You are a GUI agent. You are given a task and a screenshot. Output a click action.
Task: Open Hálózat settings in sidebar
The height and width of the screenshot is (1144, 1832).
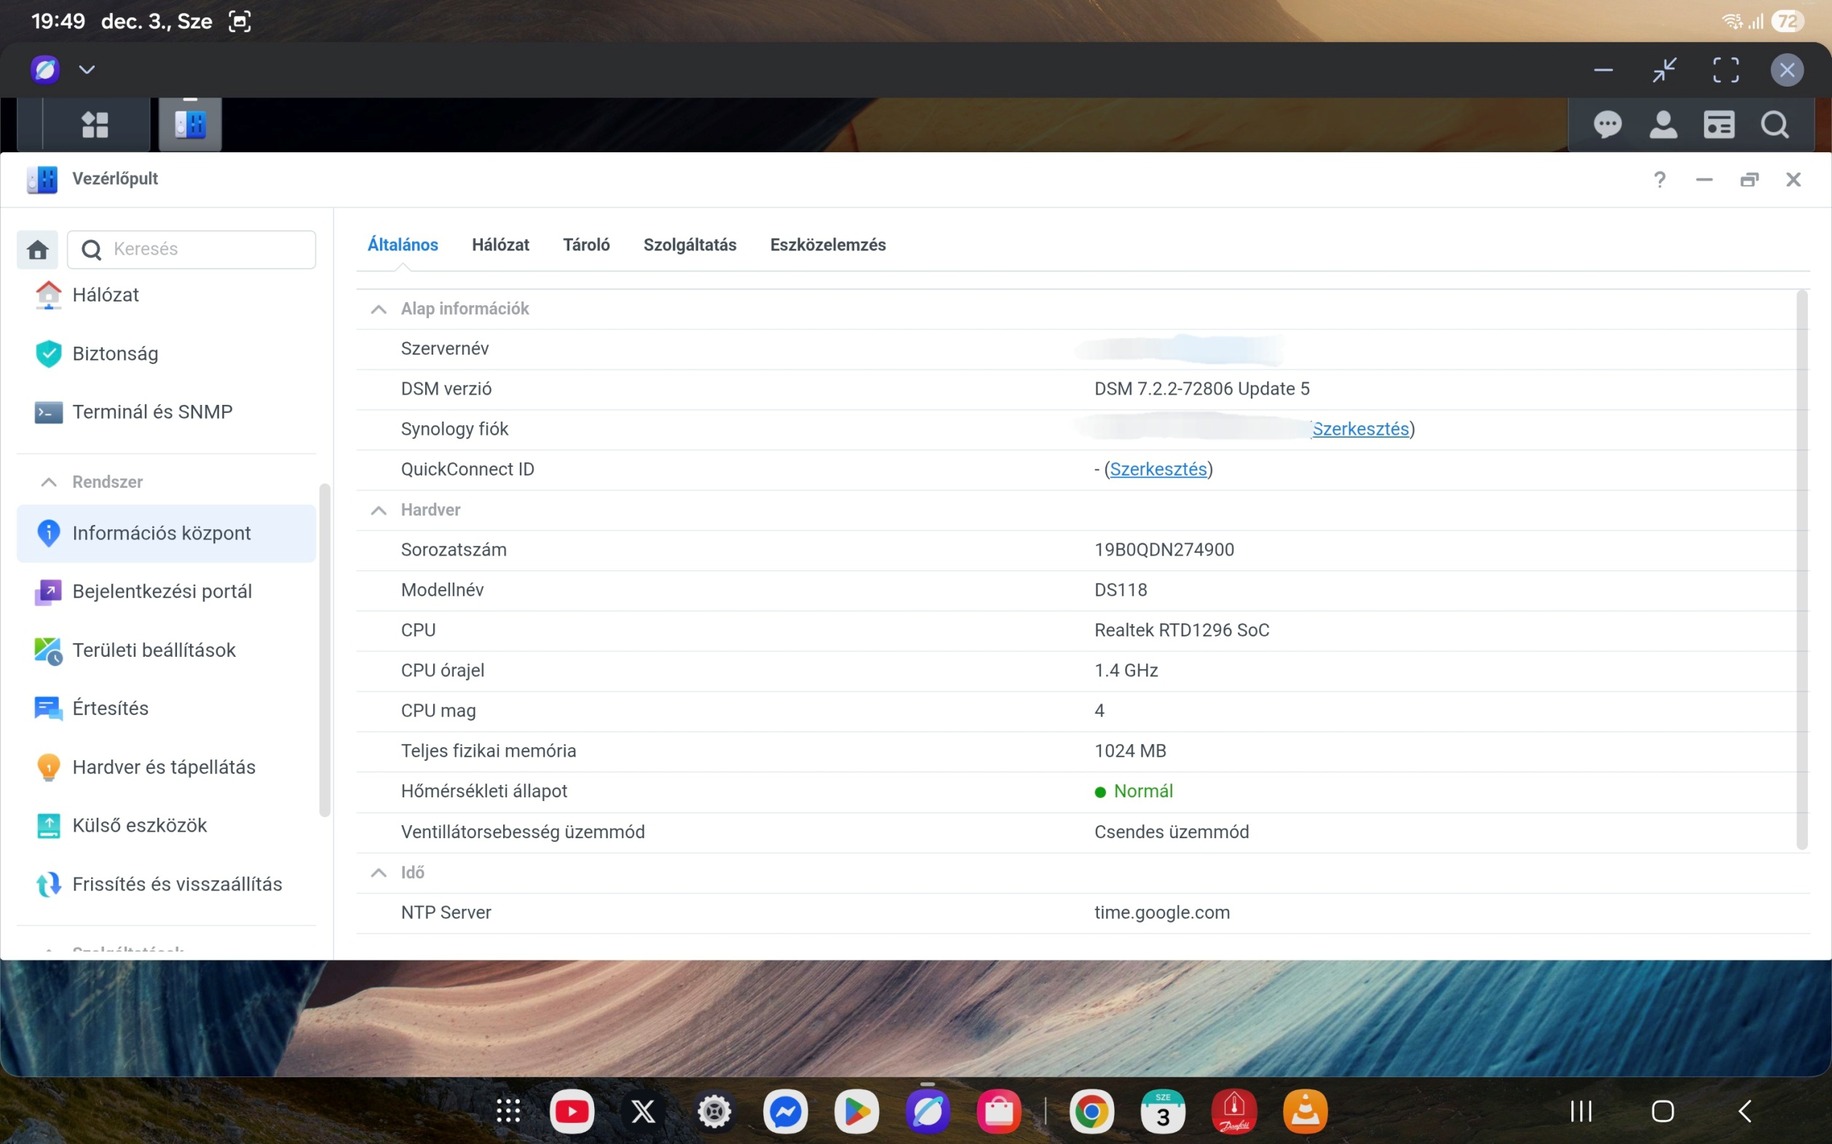tap(166, 295)
